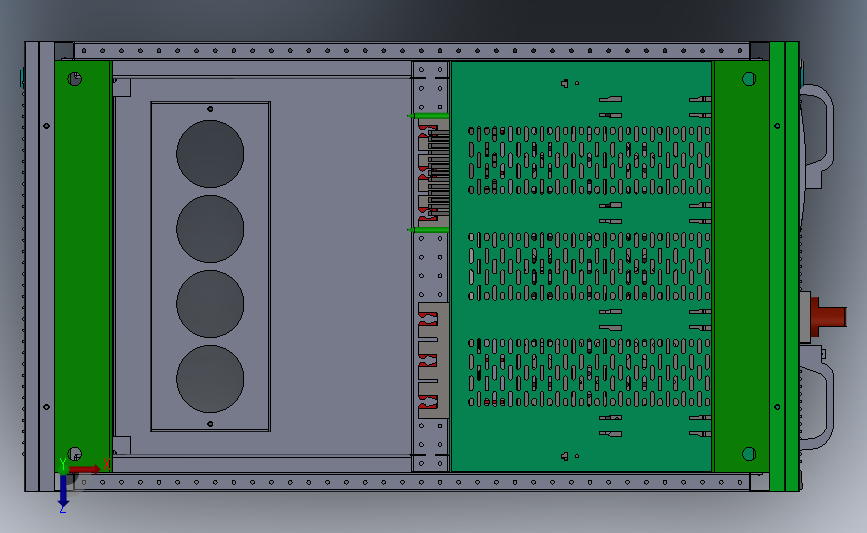Select the lower backplane connector with red clips
The image size is (867, 533).
coord(433,360)
